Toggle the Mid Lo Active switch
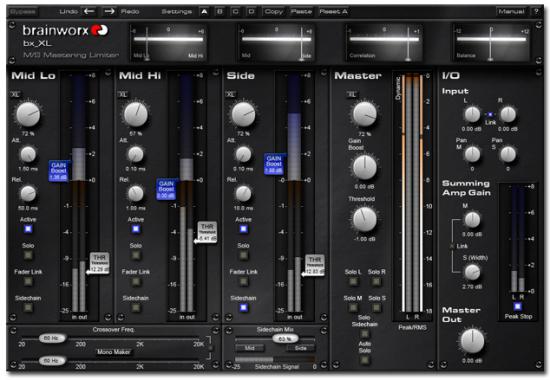This screenshot has height=380, width=550. point(28,229)
